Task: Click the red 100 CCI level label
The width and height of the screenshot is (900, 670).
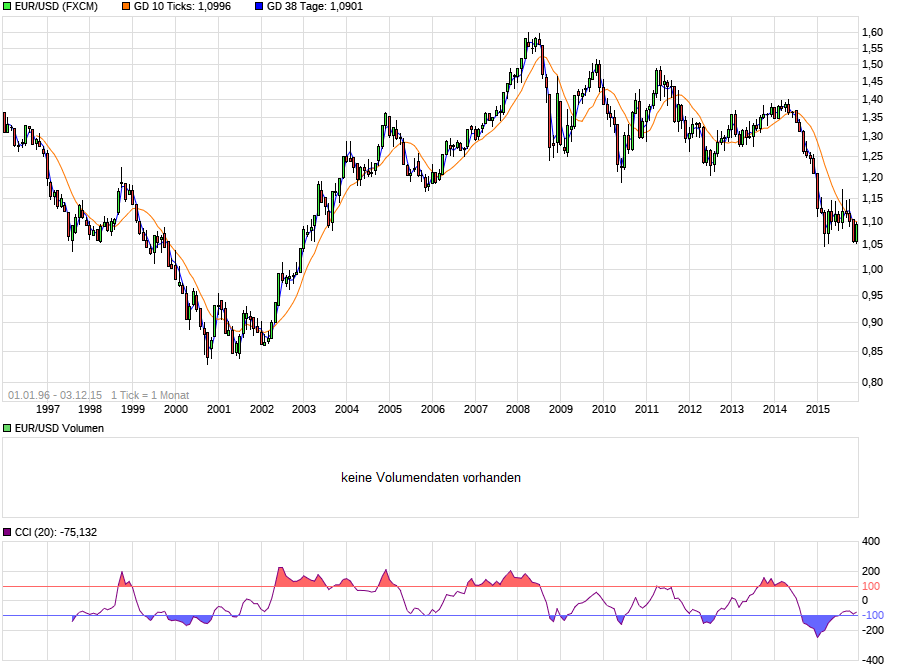Action: [871, 586]
